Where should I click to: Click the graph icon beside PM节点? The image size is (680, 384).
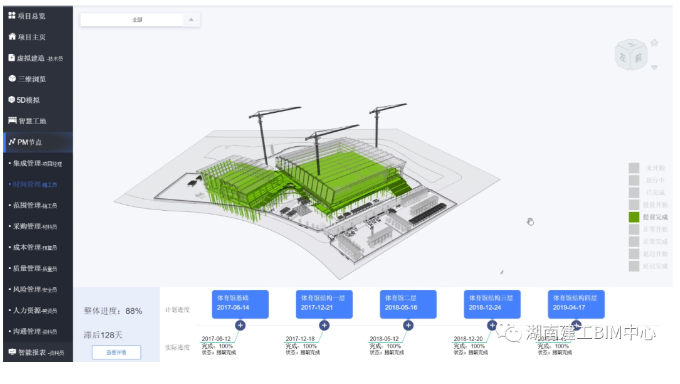coord(12,141)
